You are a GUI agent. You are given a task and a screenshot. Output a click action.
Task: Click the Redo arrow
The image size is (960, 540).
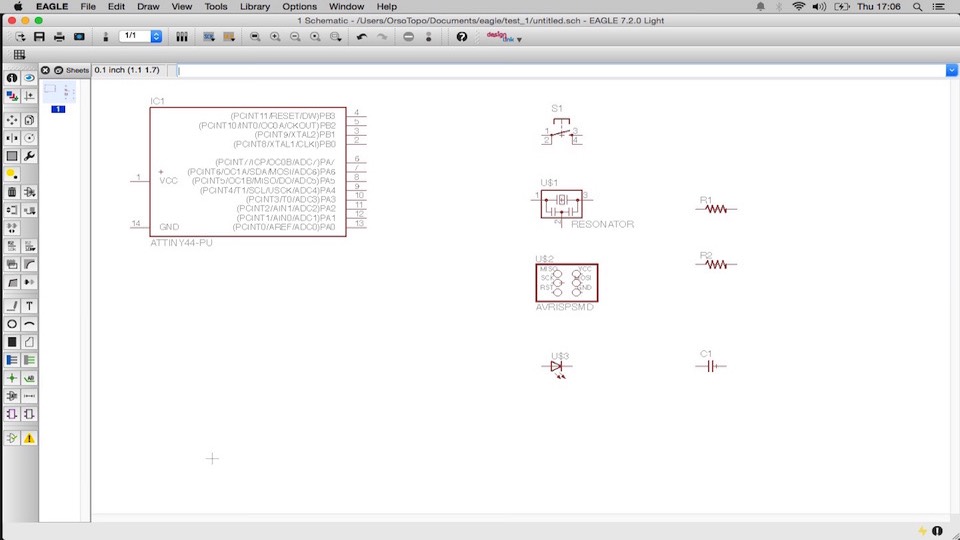click(382, 37)
